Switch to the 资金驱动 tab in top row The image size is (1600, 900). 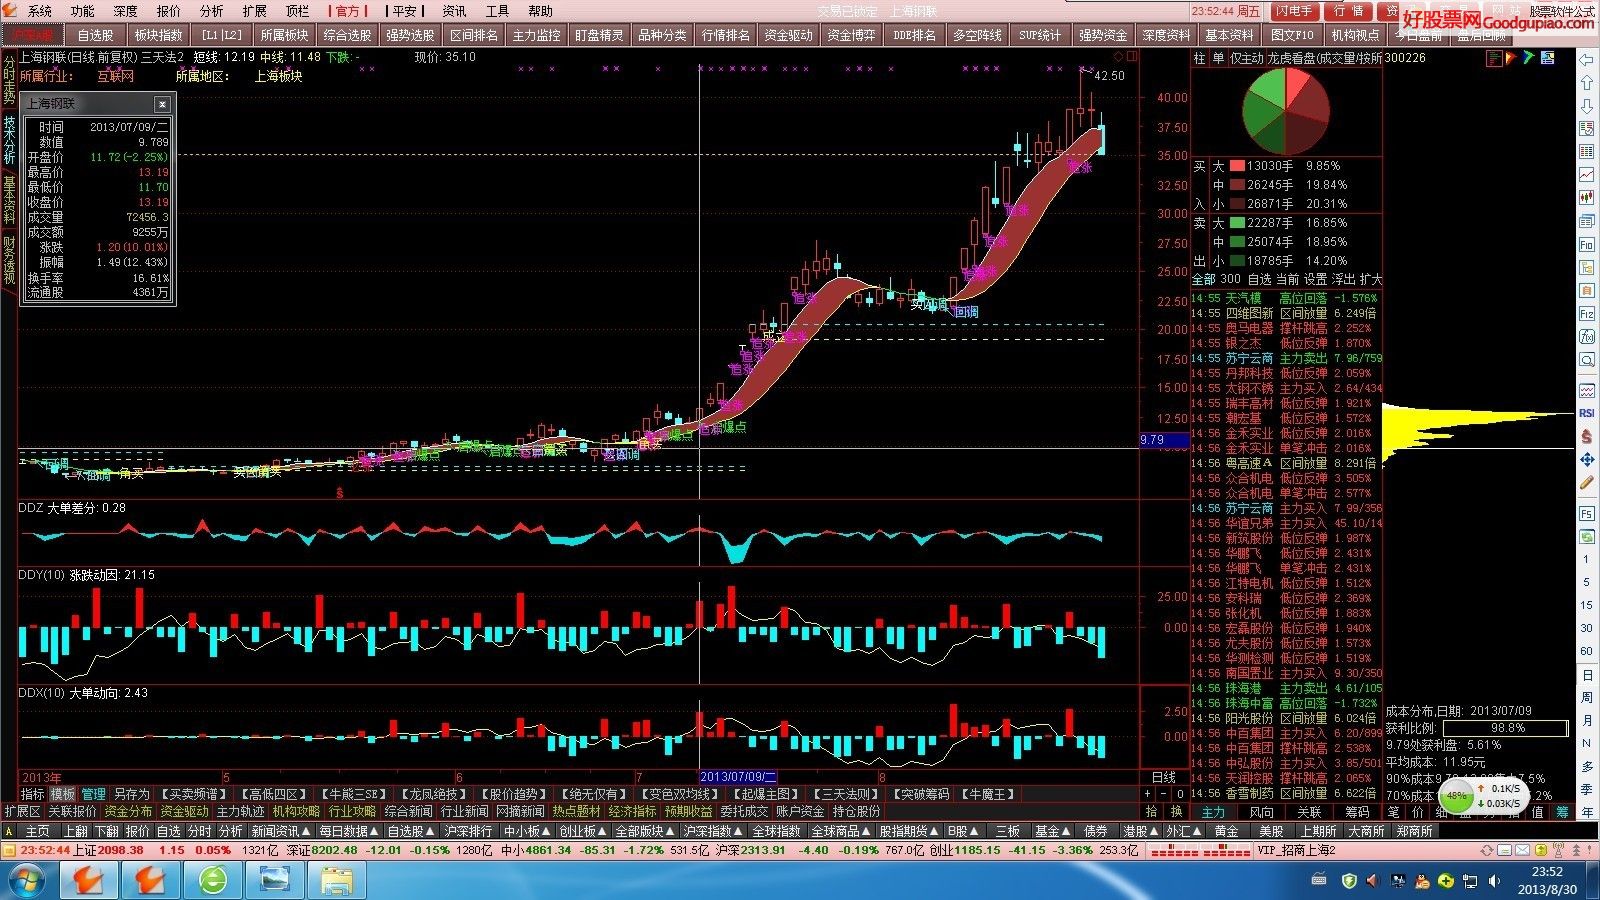[788, 35]
